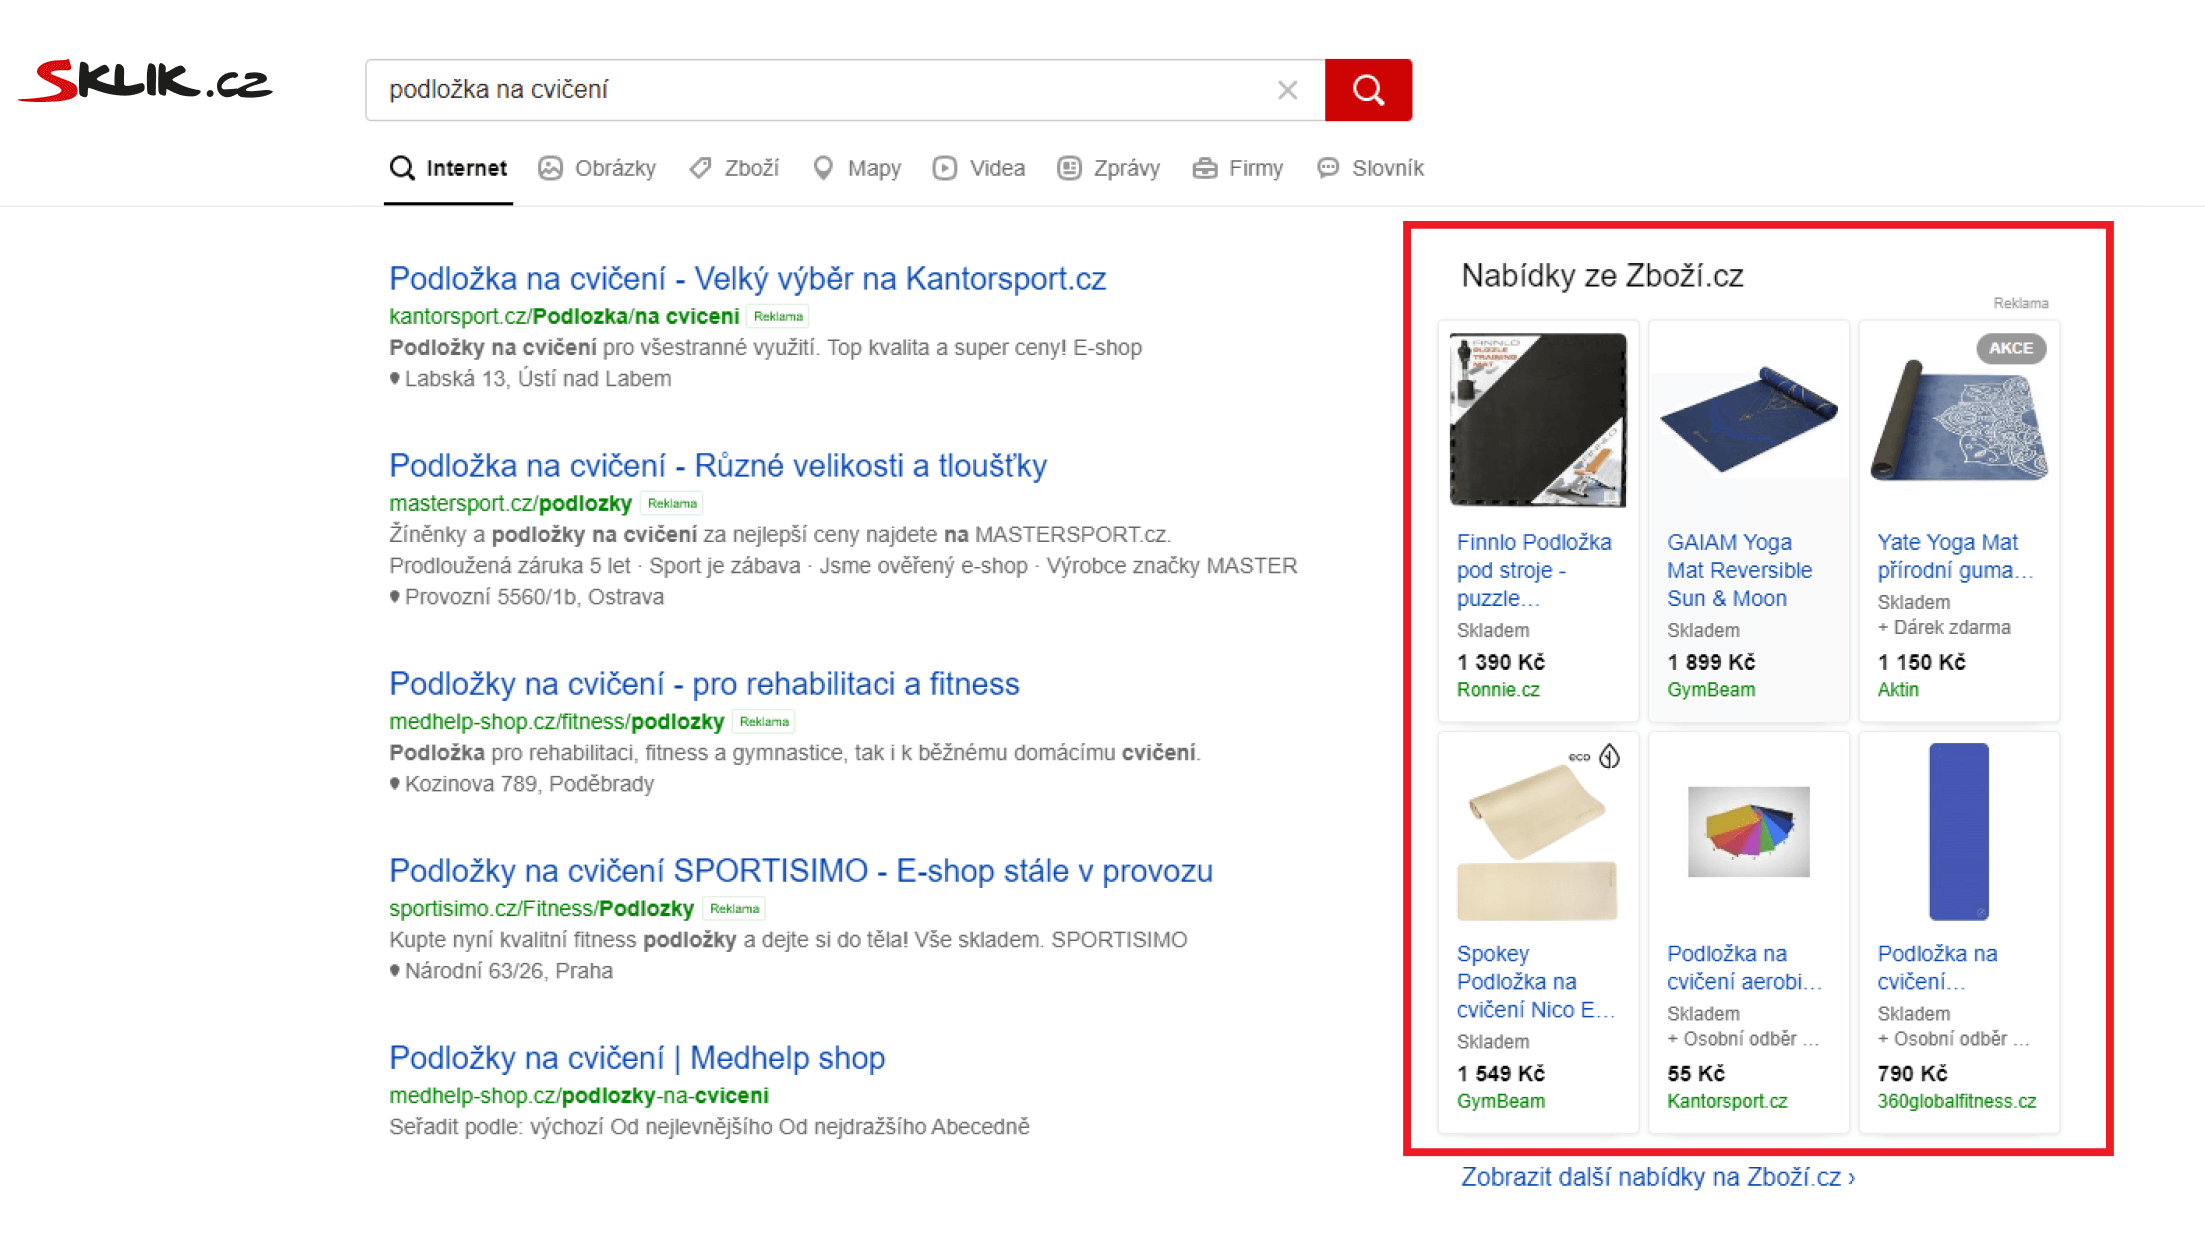Screen dimensions: 2205x1245
Task: Open the Yate Yoga Mat product title
Action: coord(1955,556)
